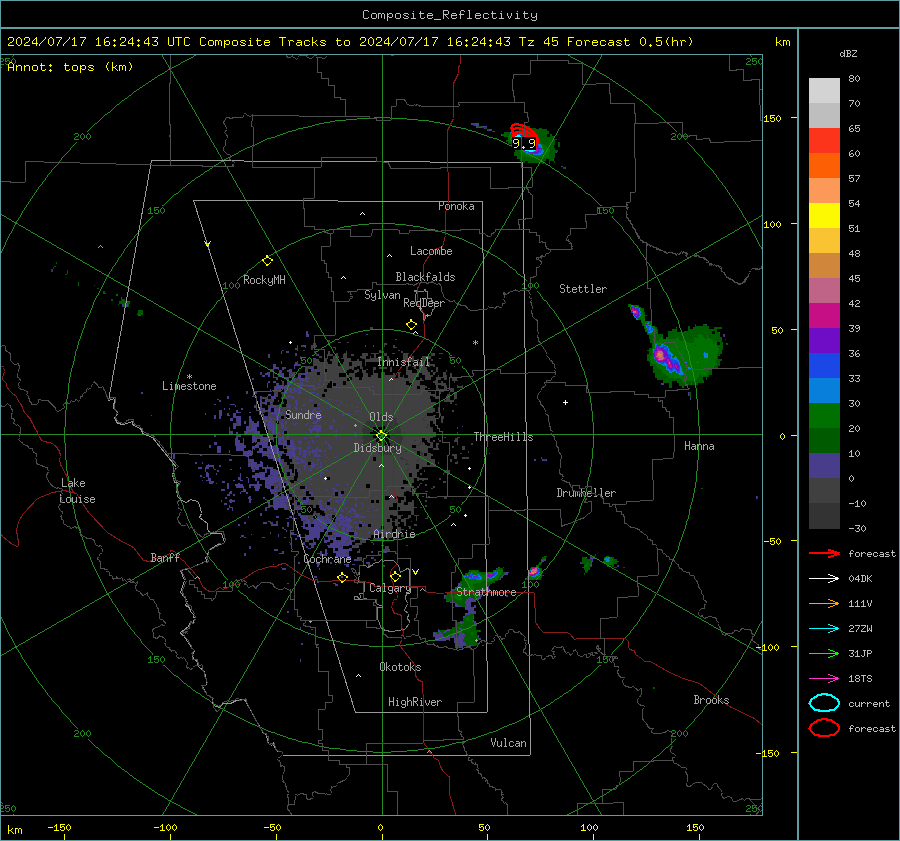Click the Hanna town label
900x841 pixels.
pos(699,446)
